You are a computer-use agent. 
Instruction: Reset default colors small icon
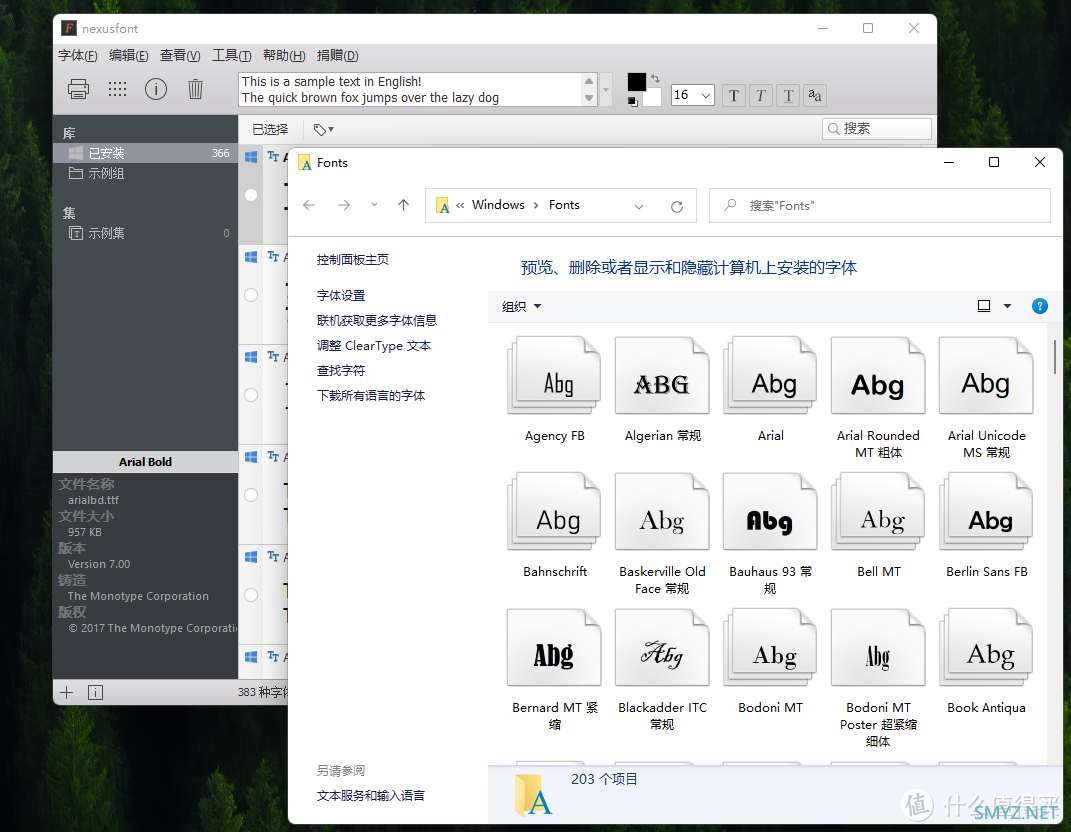point(632,102)
